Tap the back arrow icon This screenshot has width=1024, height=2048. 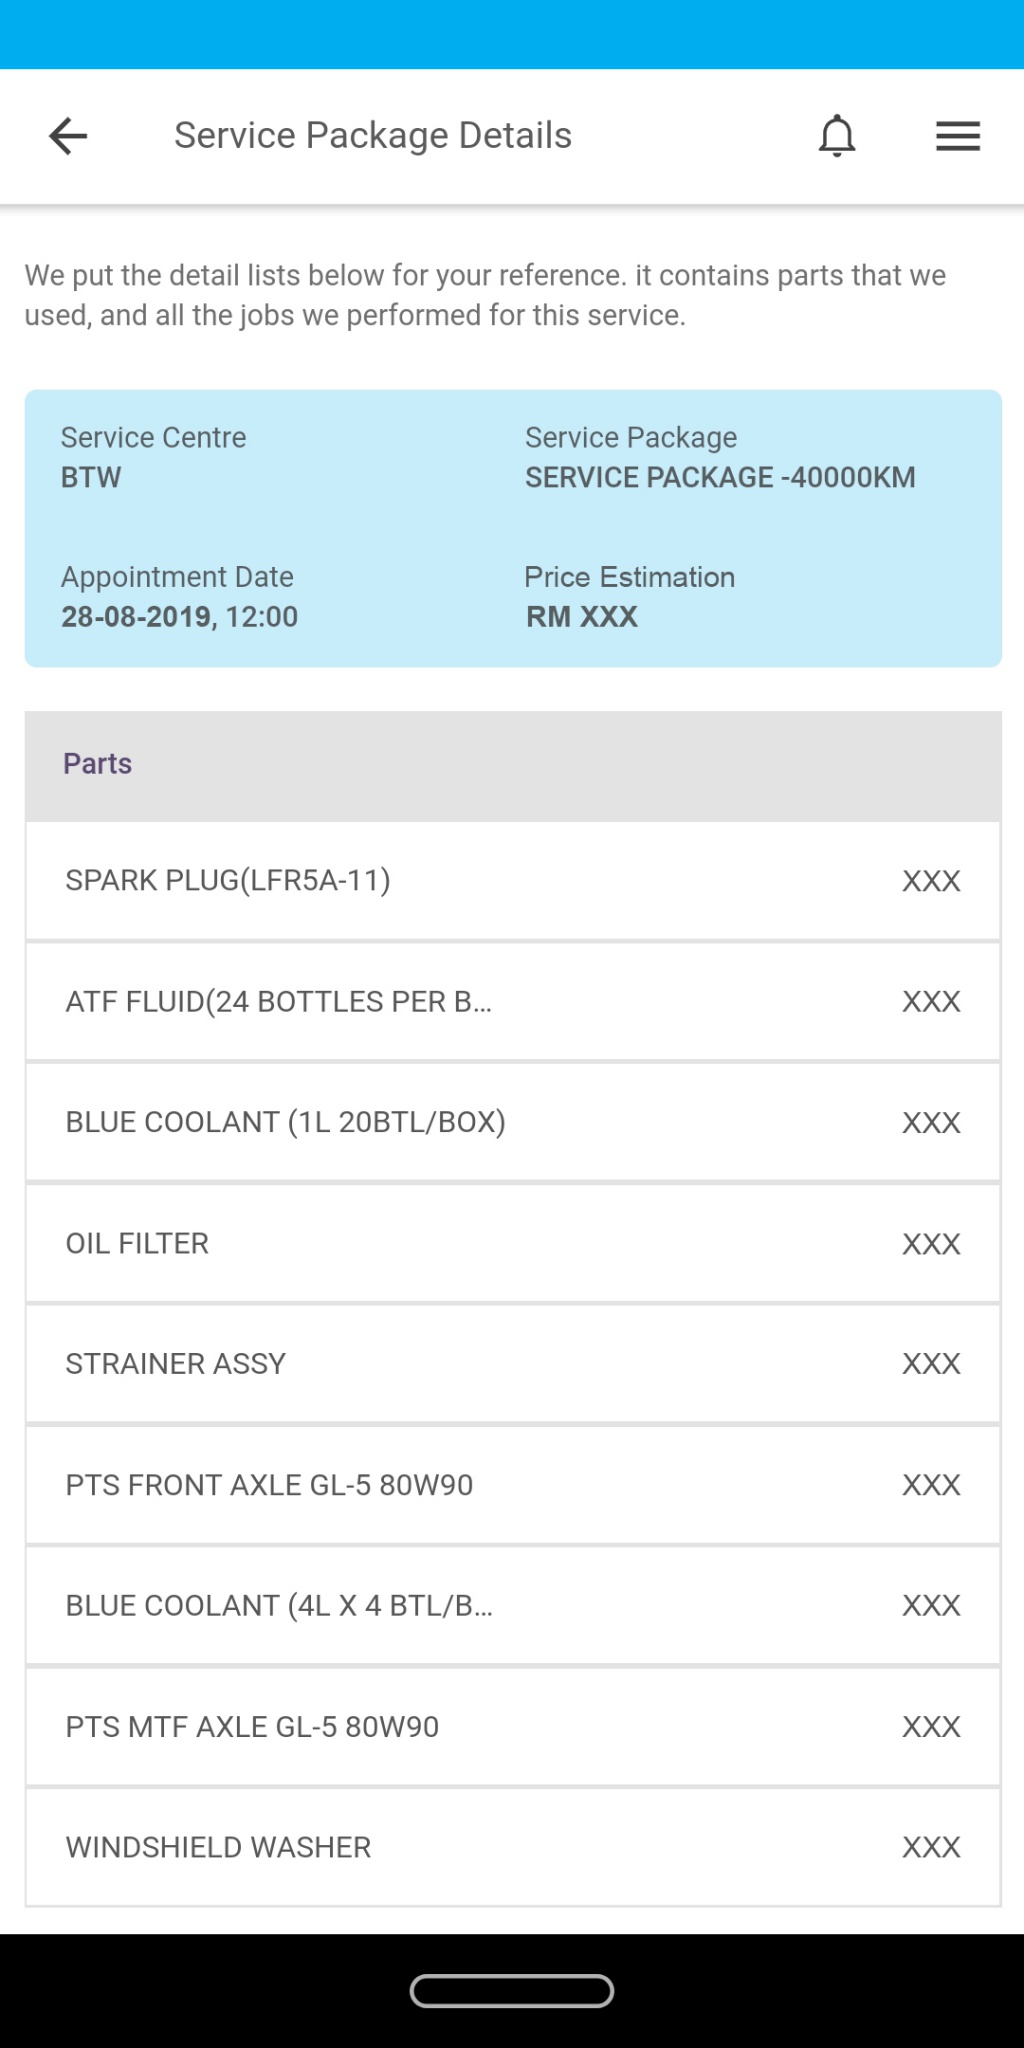tap(68, 136)
